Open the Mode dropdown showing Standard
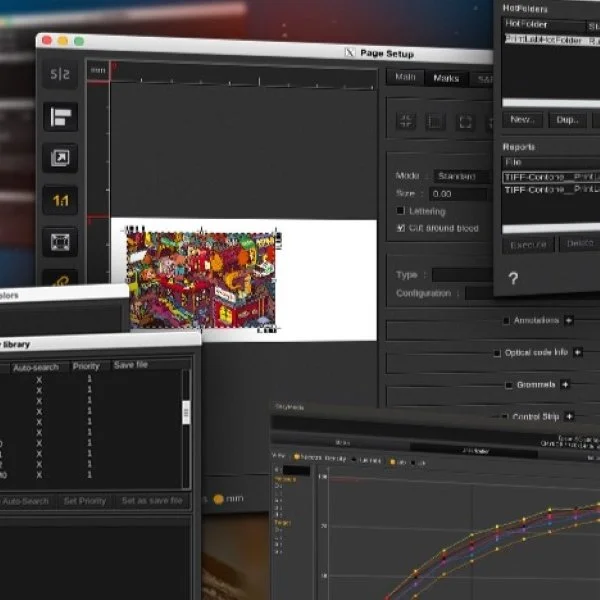Screen dimensions: 600x600 [463, 176]
